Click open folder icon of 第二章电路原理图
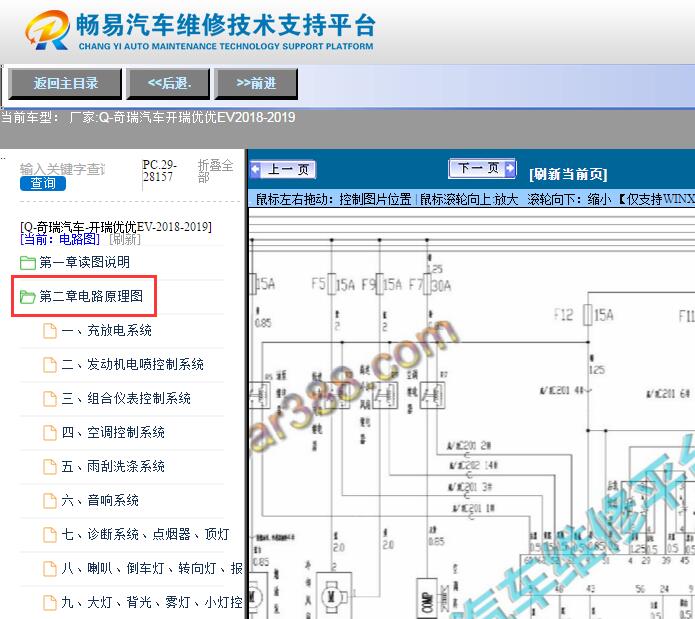Image resolution: width=695 pixels, height=619 pixels. pos(27,296)
